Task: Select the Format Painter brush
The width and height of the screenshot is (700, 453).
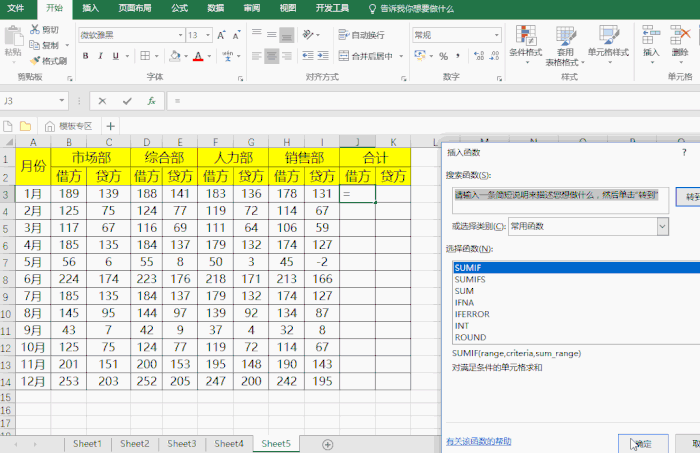Action: point(35,61)
